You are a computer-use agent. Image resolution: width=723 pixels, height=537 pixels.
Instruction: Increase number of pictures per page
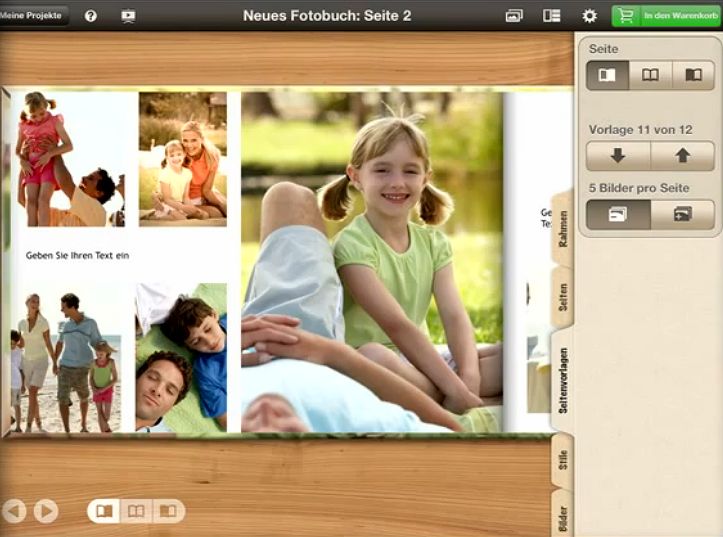pos(682,214)
